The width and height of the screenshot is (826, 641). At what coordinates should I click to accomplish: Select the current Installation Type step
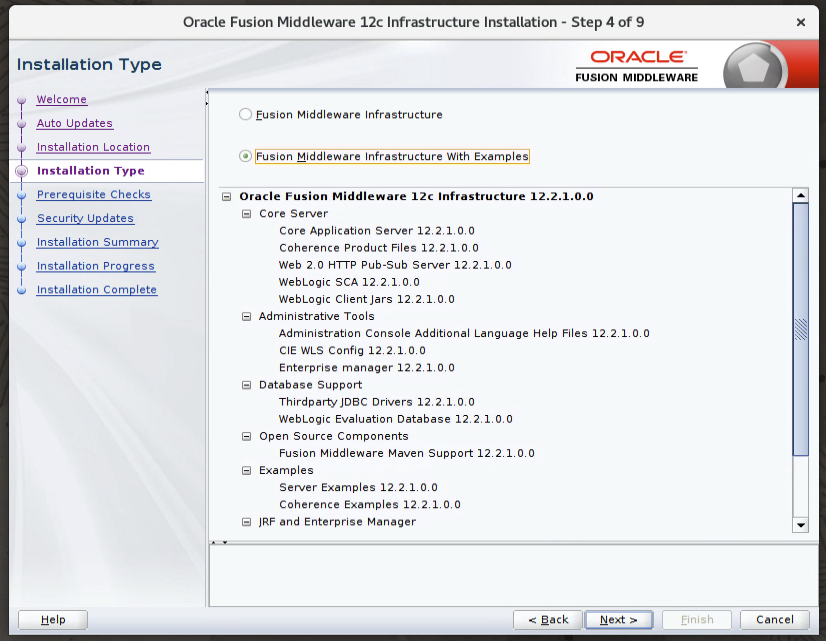coord(91,171)
